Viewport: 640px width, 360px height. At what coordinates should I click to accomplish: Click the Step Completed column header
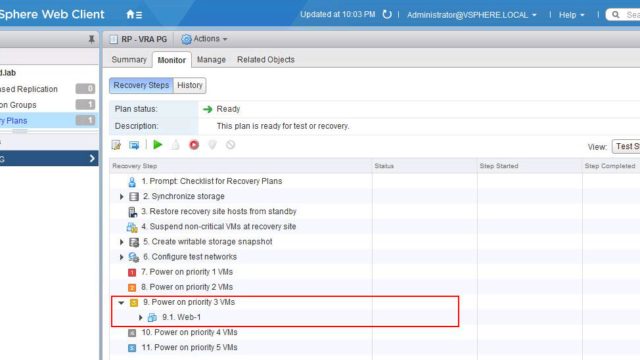pyautogui.click(x=611, y=166)
